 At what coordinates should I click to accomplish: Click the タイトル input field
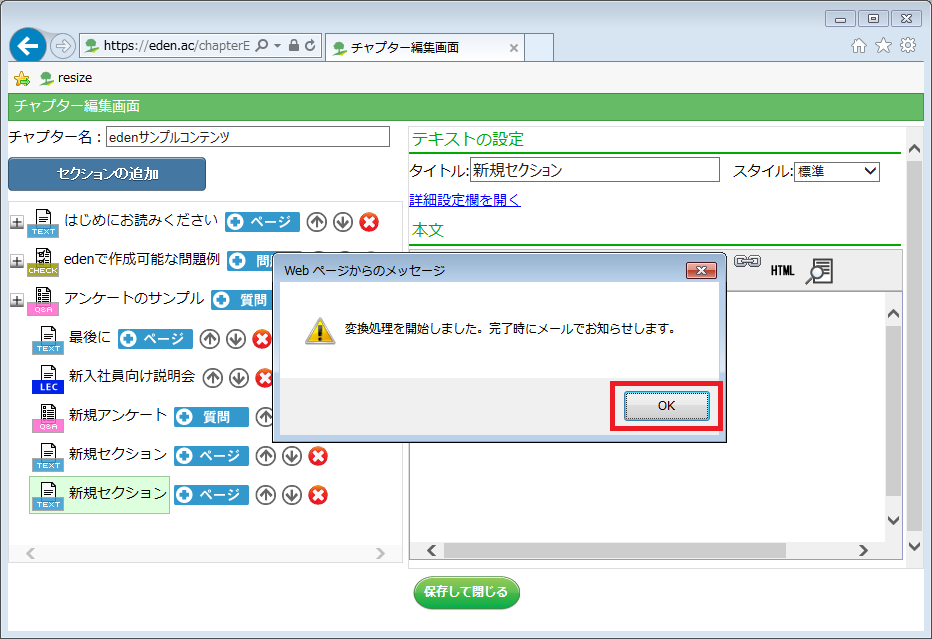(594, 170)
